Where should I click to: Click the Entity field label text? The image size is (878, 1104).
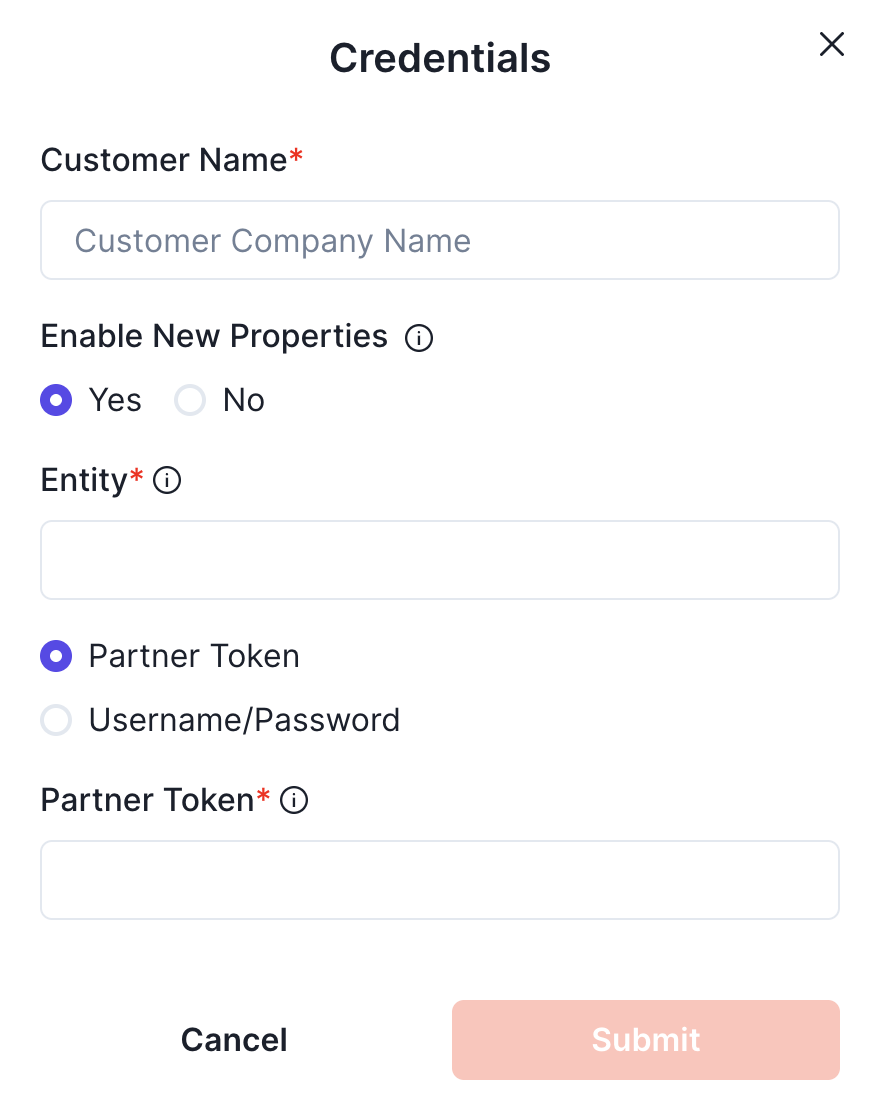click(84, 481)
